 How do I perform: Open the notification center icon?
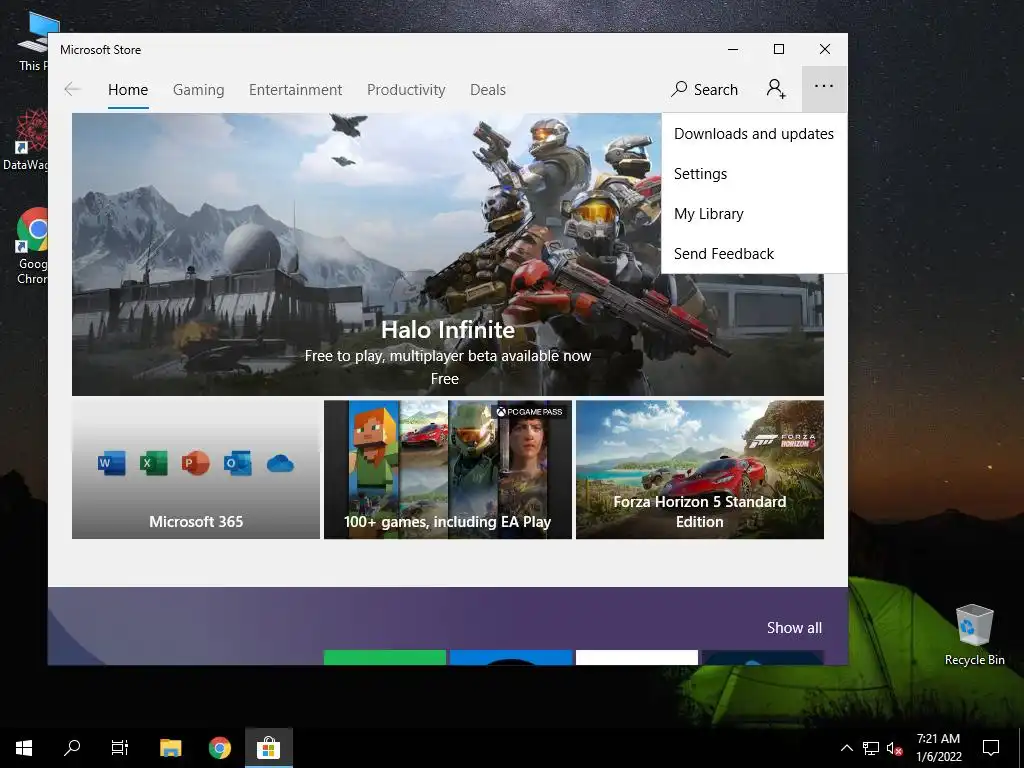(991, 748)
